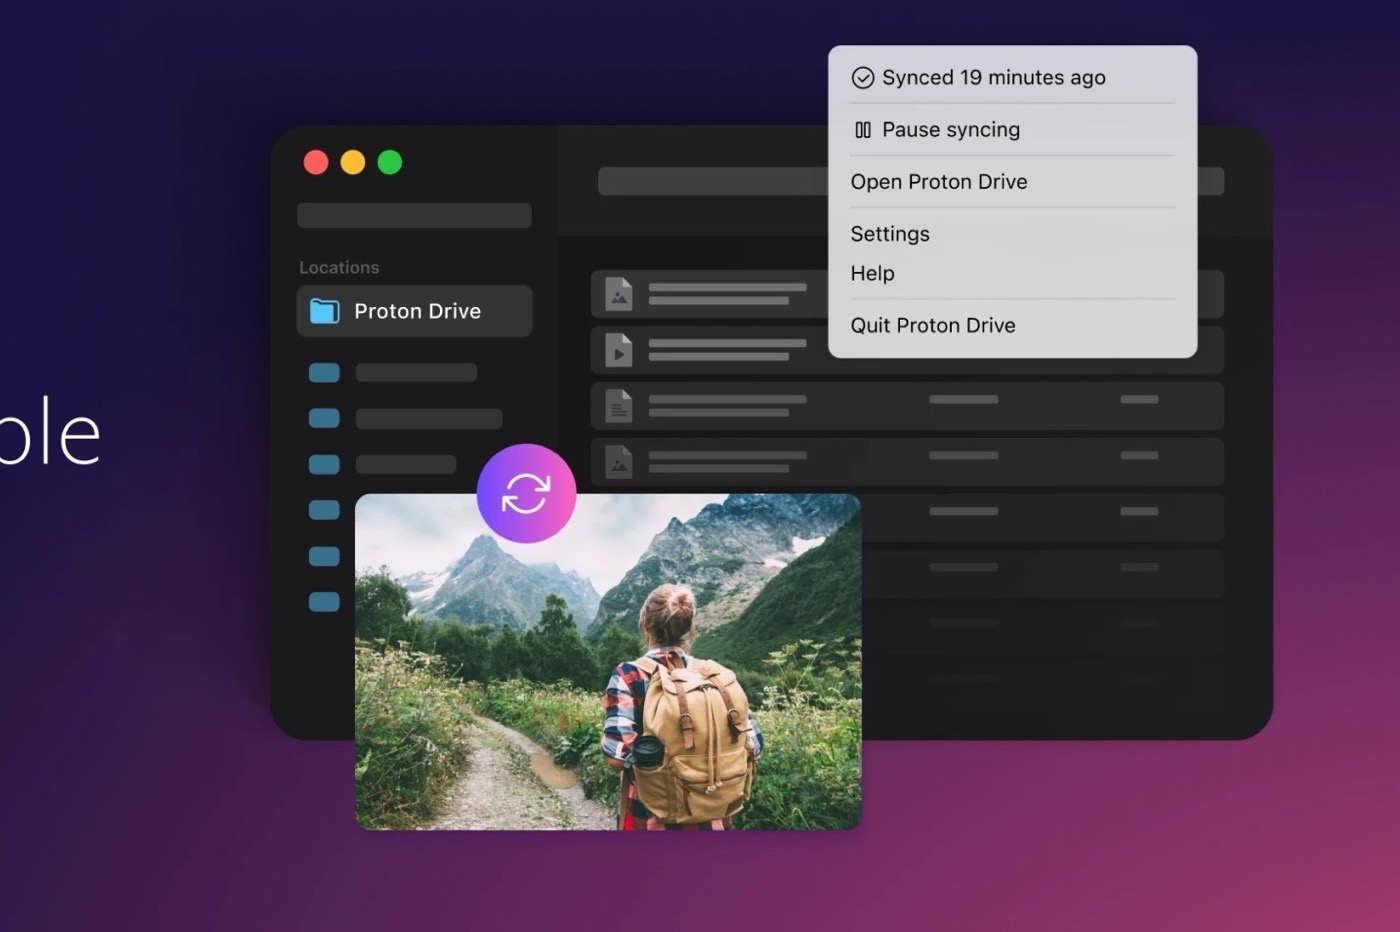Click the first image file icon in list
The width and height of the screenshot is (1400, 932).
coord(619,294)
